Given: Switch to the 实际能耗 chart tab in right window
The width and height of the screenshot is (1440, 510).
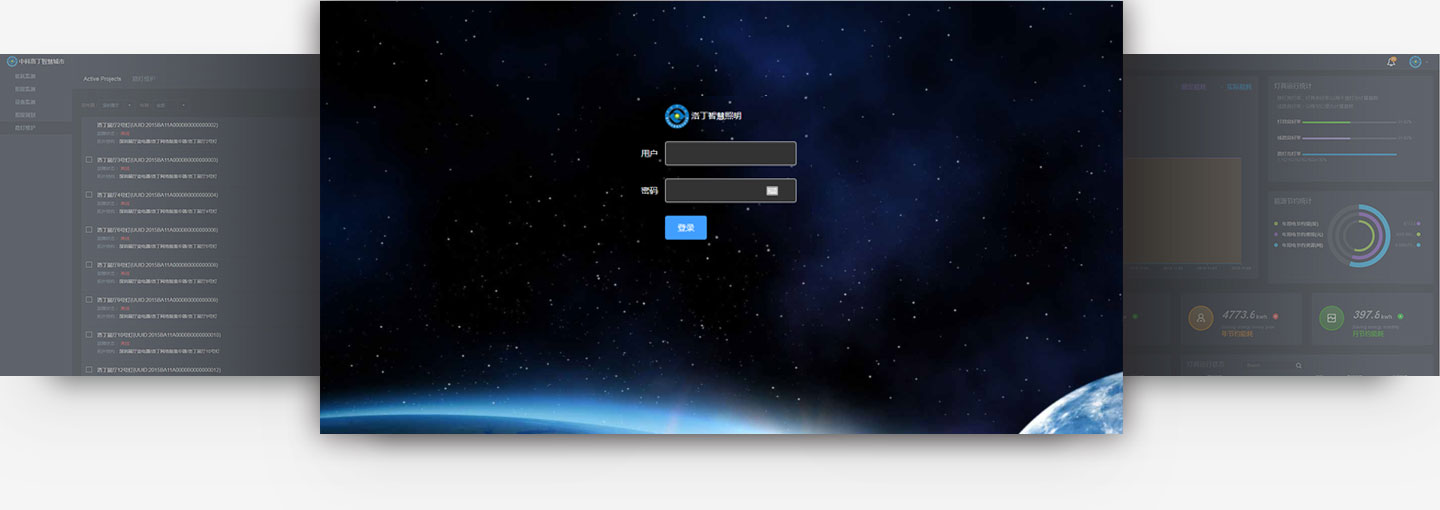Looking at the screenshot, I should [1239, 87].
